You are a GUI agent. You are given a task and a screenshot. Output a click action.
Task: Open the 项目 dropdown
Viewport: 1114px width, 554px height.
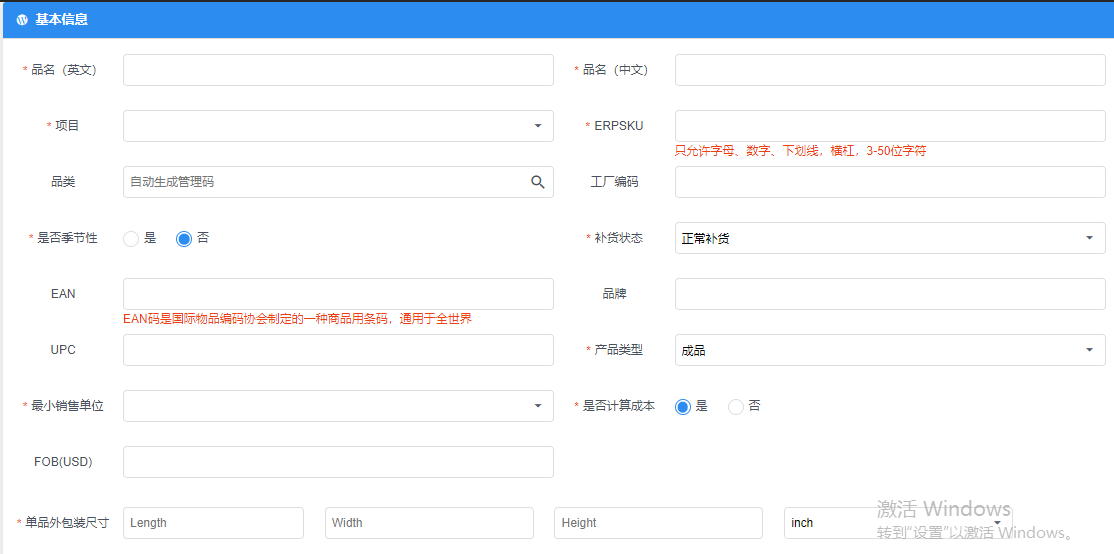338,126
